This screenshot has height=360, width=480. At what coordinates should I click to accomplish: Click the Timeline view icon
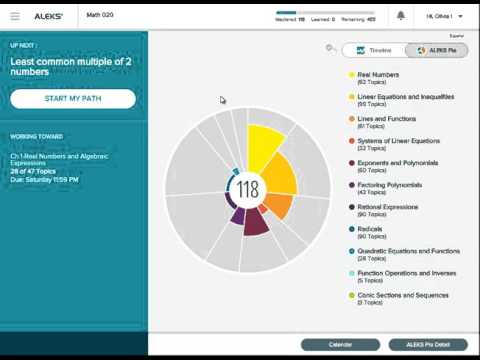[361, 50]
